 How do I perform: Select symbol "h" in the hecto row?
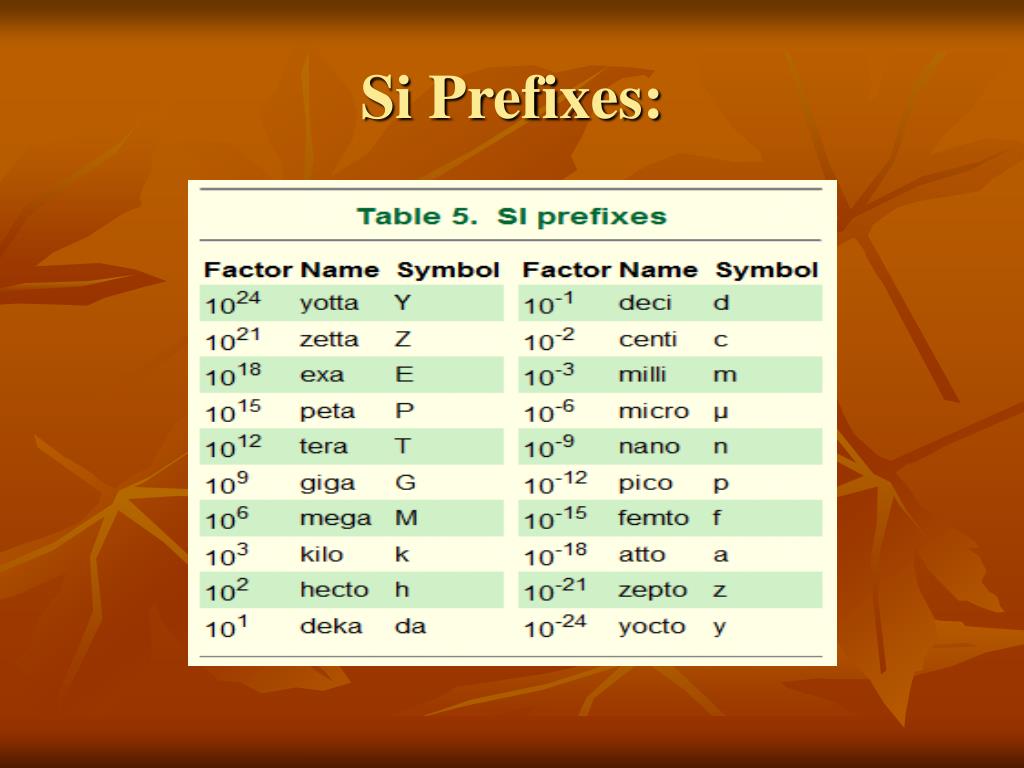click(402, 590)
